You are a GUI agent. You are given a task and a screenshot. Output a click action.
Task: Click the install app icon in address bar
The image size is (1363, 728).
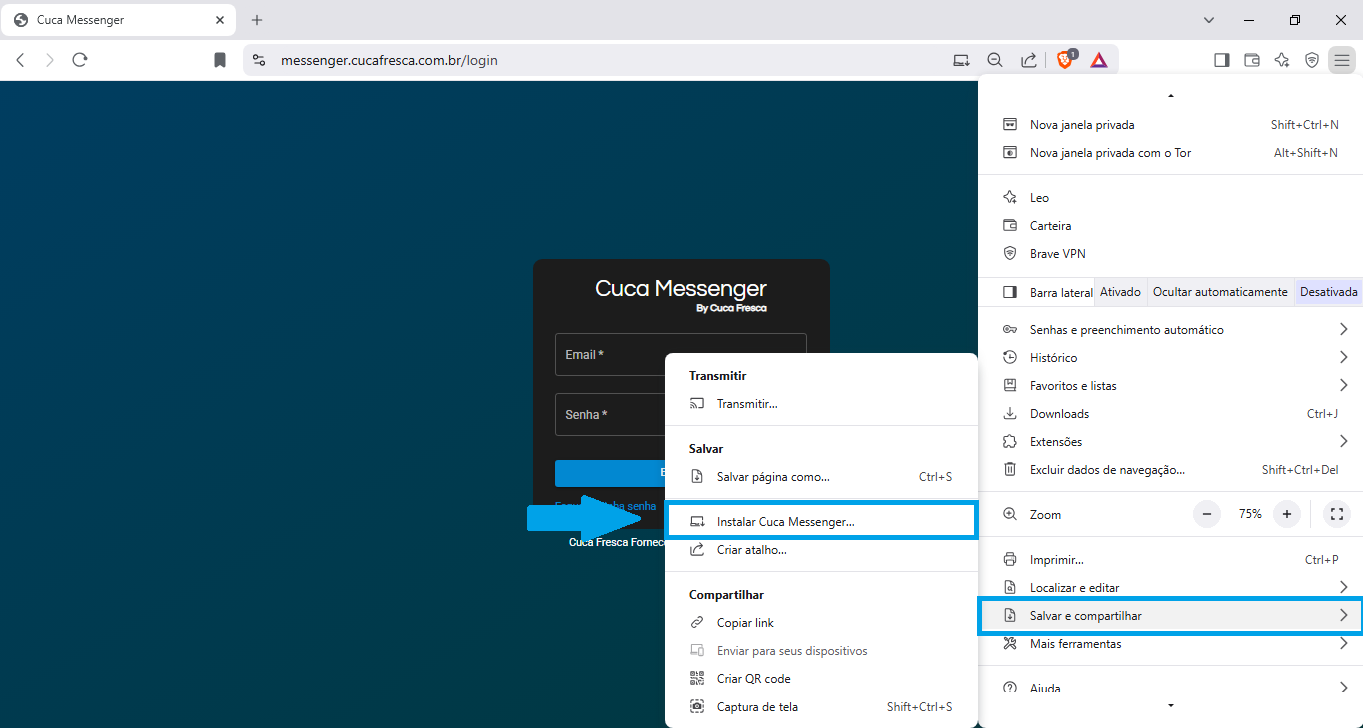[x=961, y=60]
